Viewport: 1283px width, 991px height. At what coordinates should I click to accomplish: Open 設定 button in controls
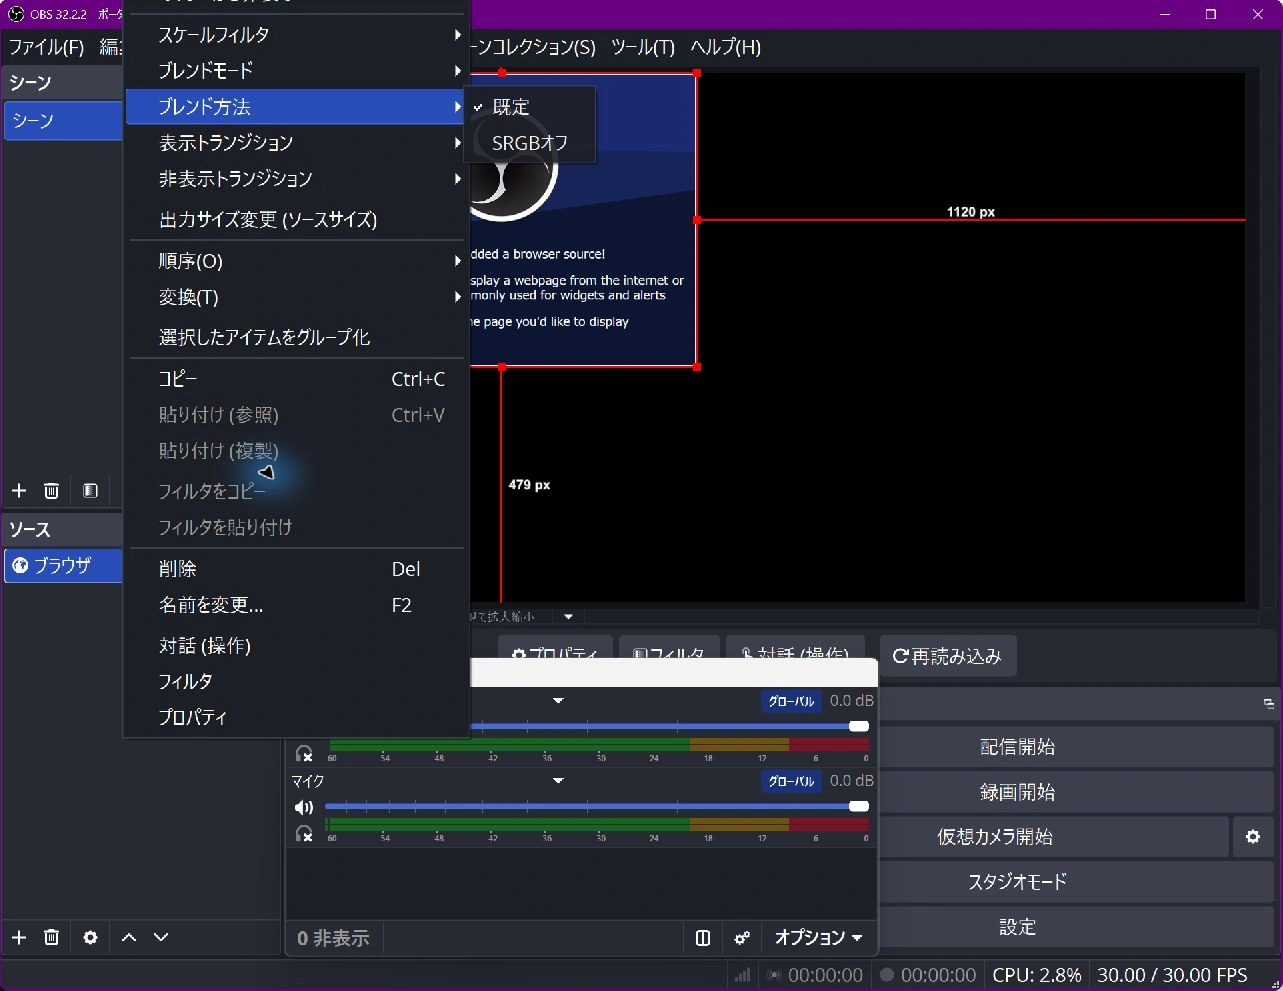point(1017,926)
